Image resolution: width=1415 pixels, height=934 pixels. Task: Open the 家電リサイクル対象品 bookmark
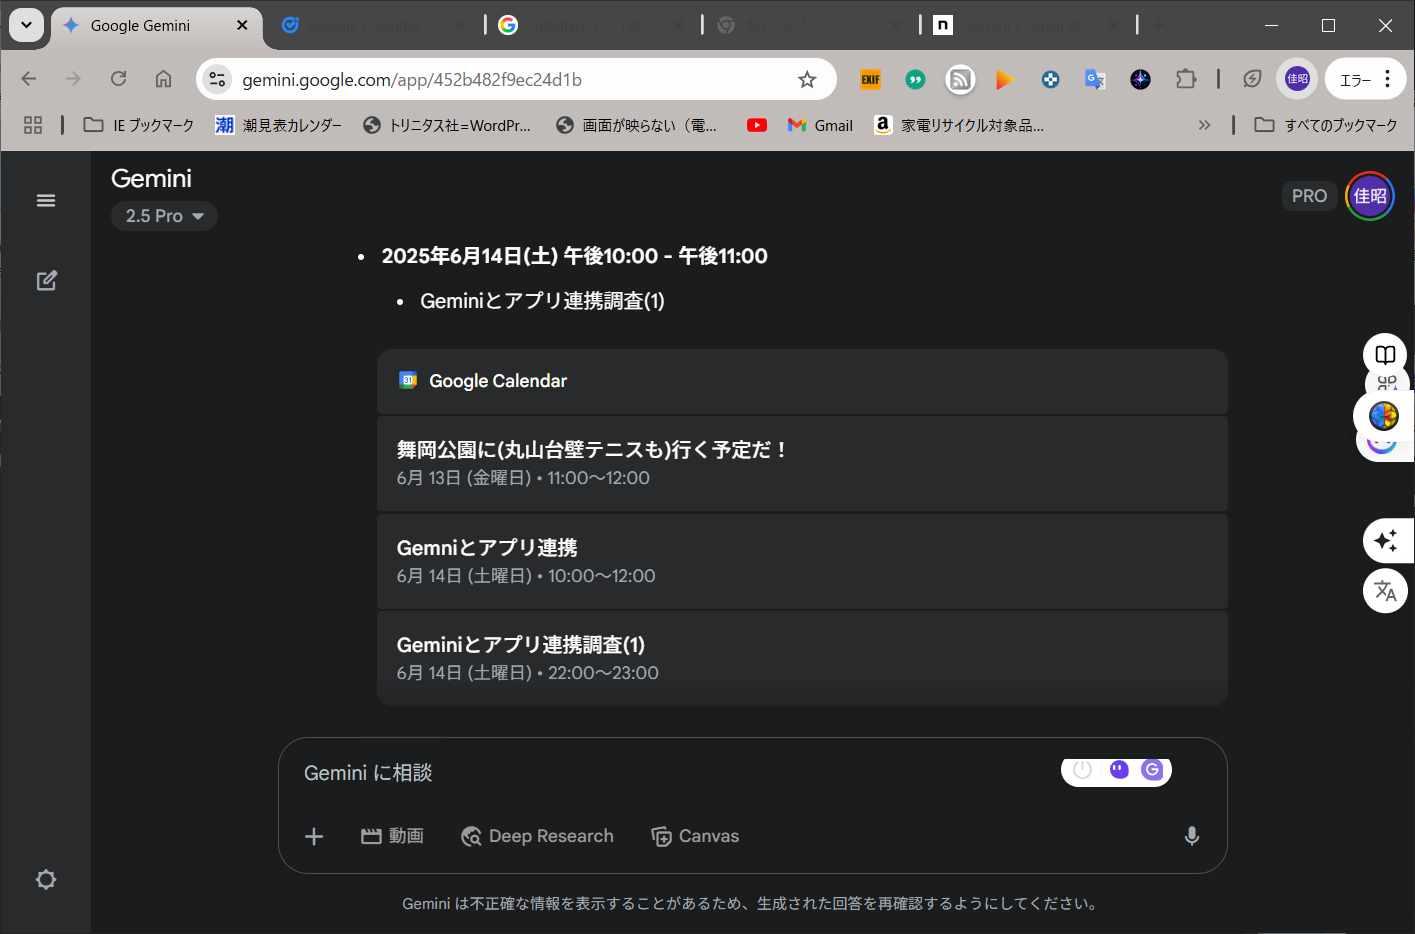(960, 125)
